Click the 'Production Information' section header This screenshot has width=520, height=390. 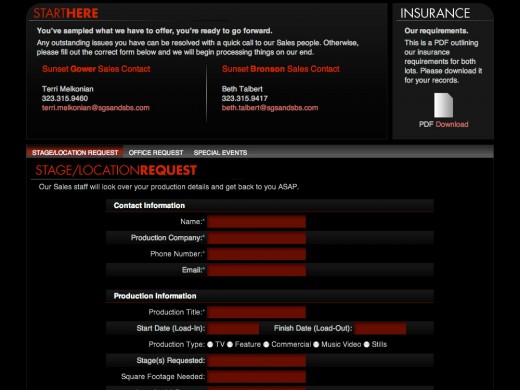tap(155, 296)
